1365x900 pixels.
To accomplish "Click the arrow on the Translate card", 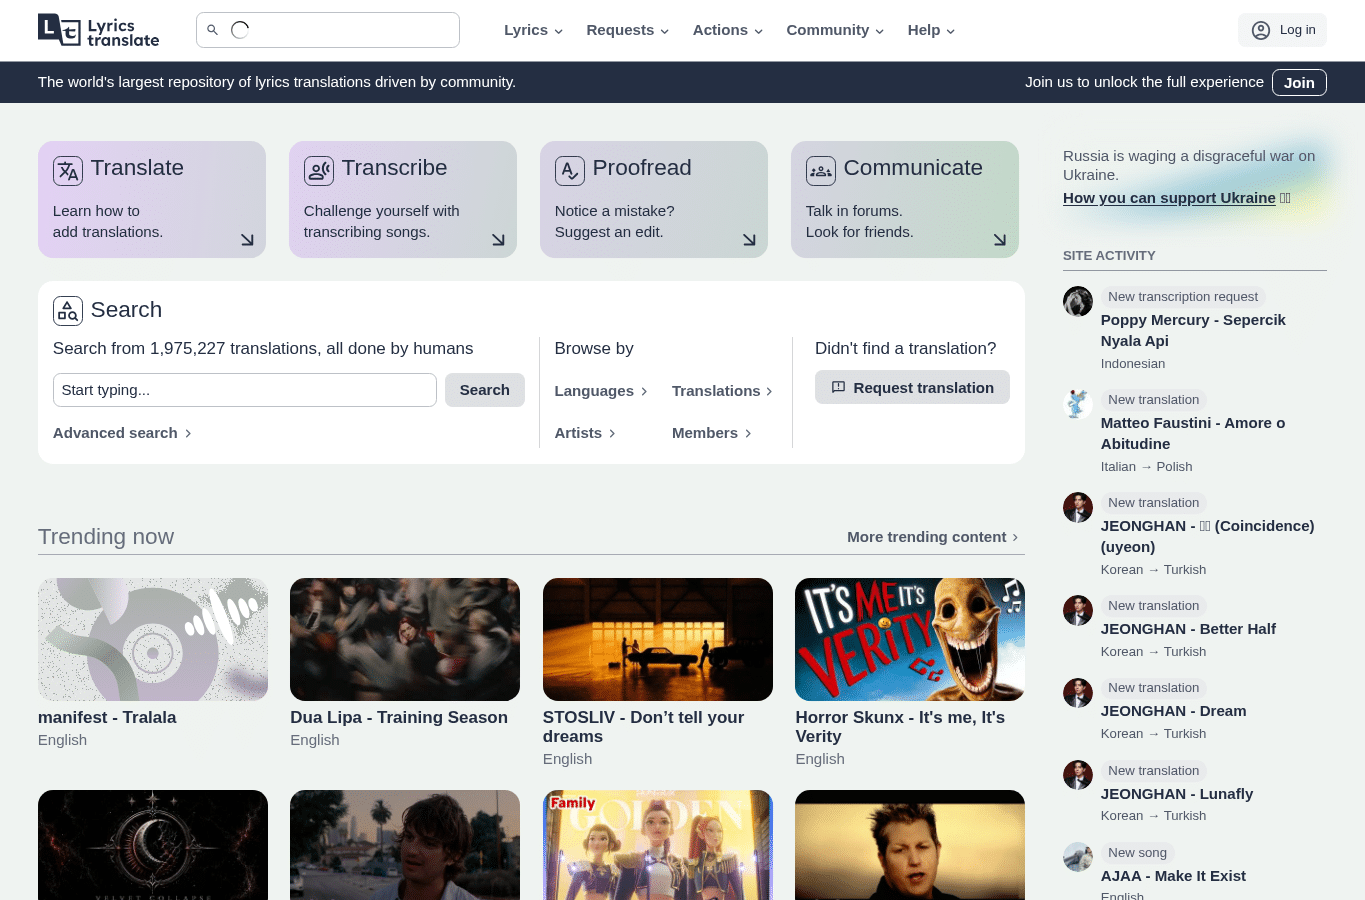I will [x=247, y=240].
